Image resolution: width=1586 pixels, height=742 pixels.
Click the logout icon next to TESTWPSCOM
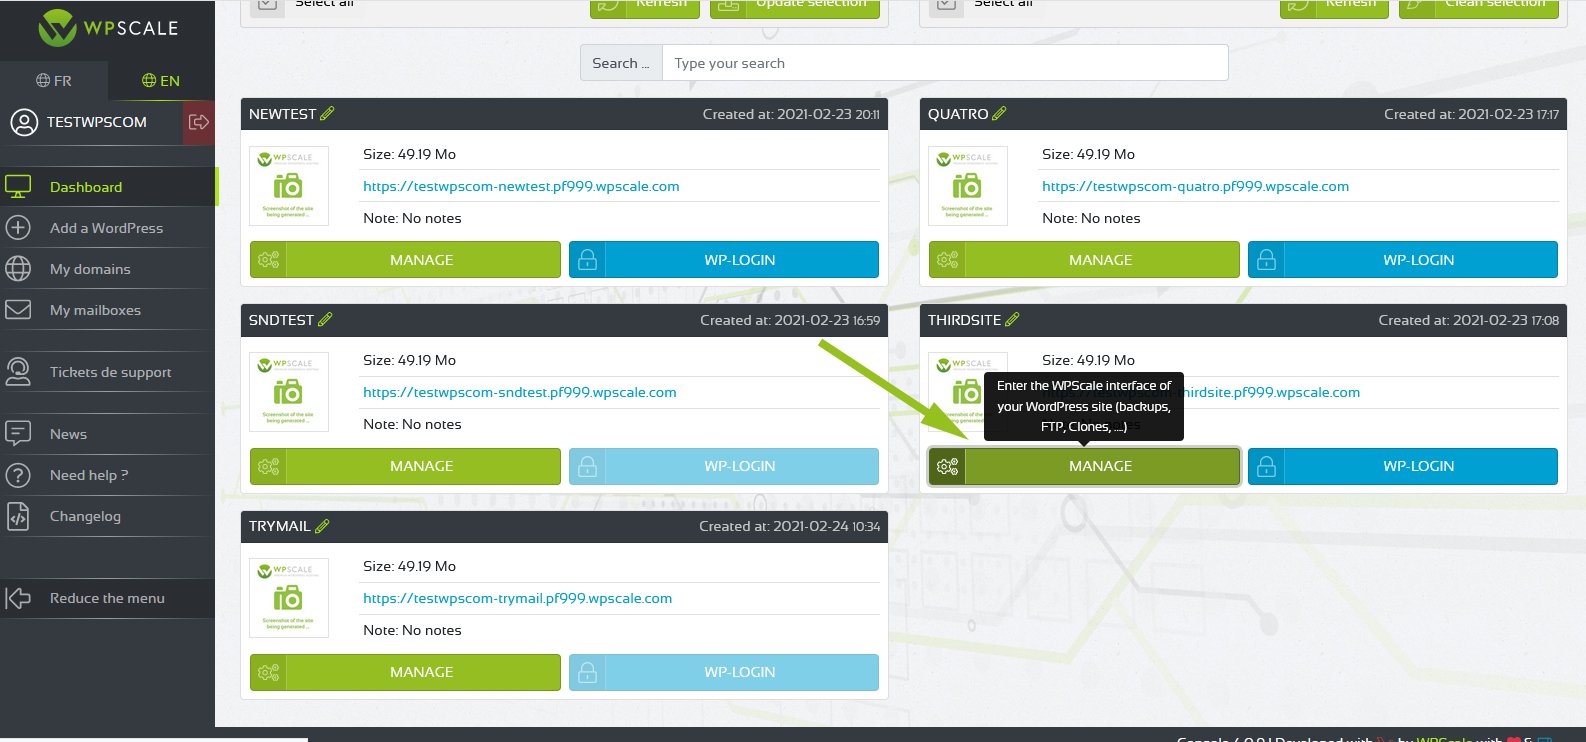[x=198, y=122]
